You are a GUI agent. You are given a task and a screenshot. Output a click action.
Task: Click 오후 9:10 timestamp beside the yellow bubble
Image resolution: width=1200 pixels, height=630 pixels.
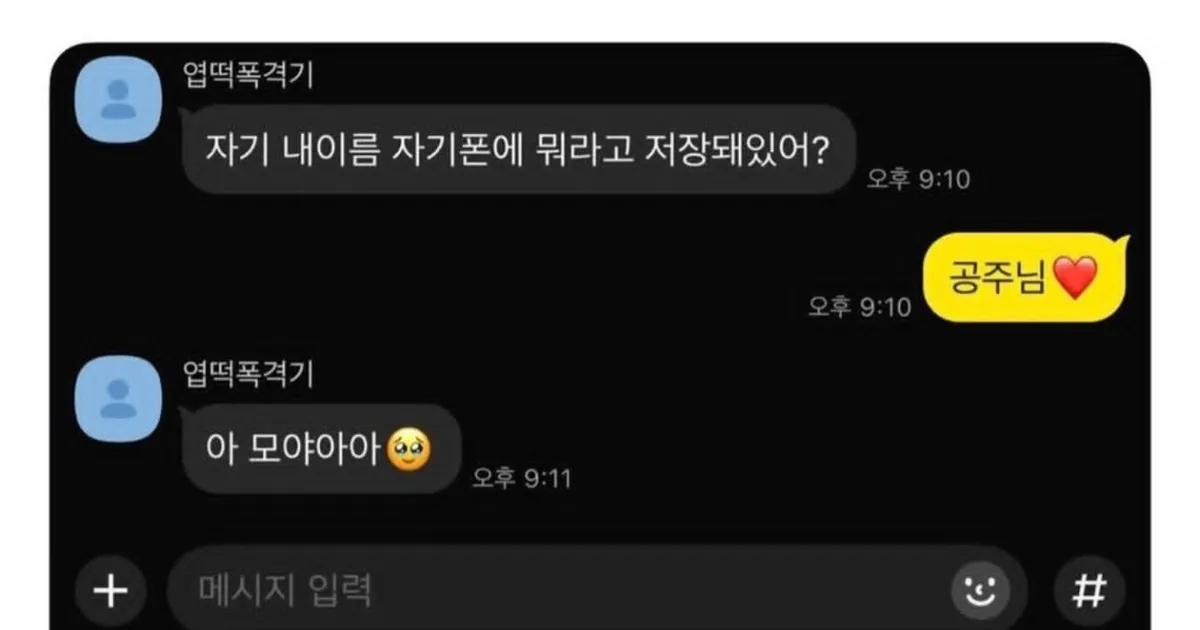tap(860, 307)
